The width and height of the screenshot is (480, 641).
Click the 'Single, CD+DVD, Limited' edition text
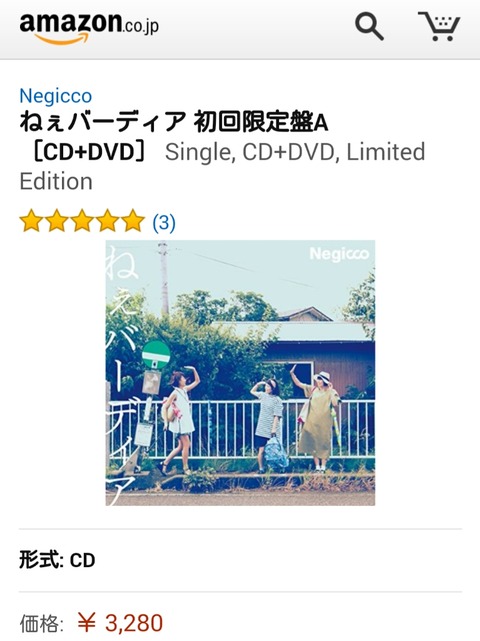(295, 152)
